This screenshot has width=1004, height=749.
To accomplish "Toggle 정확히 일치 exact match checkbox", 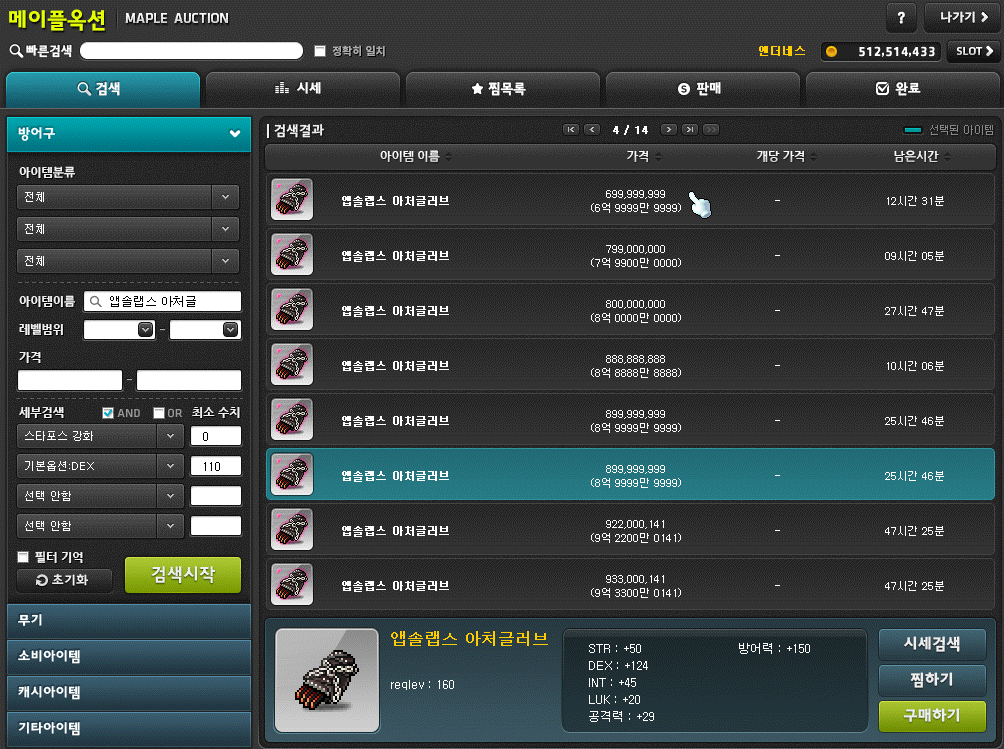I will [x=320, y=51].
